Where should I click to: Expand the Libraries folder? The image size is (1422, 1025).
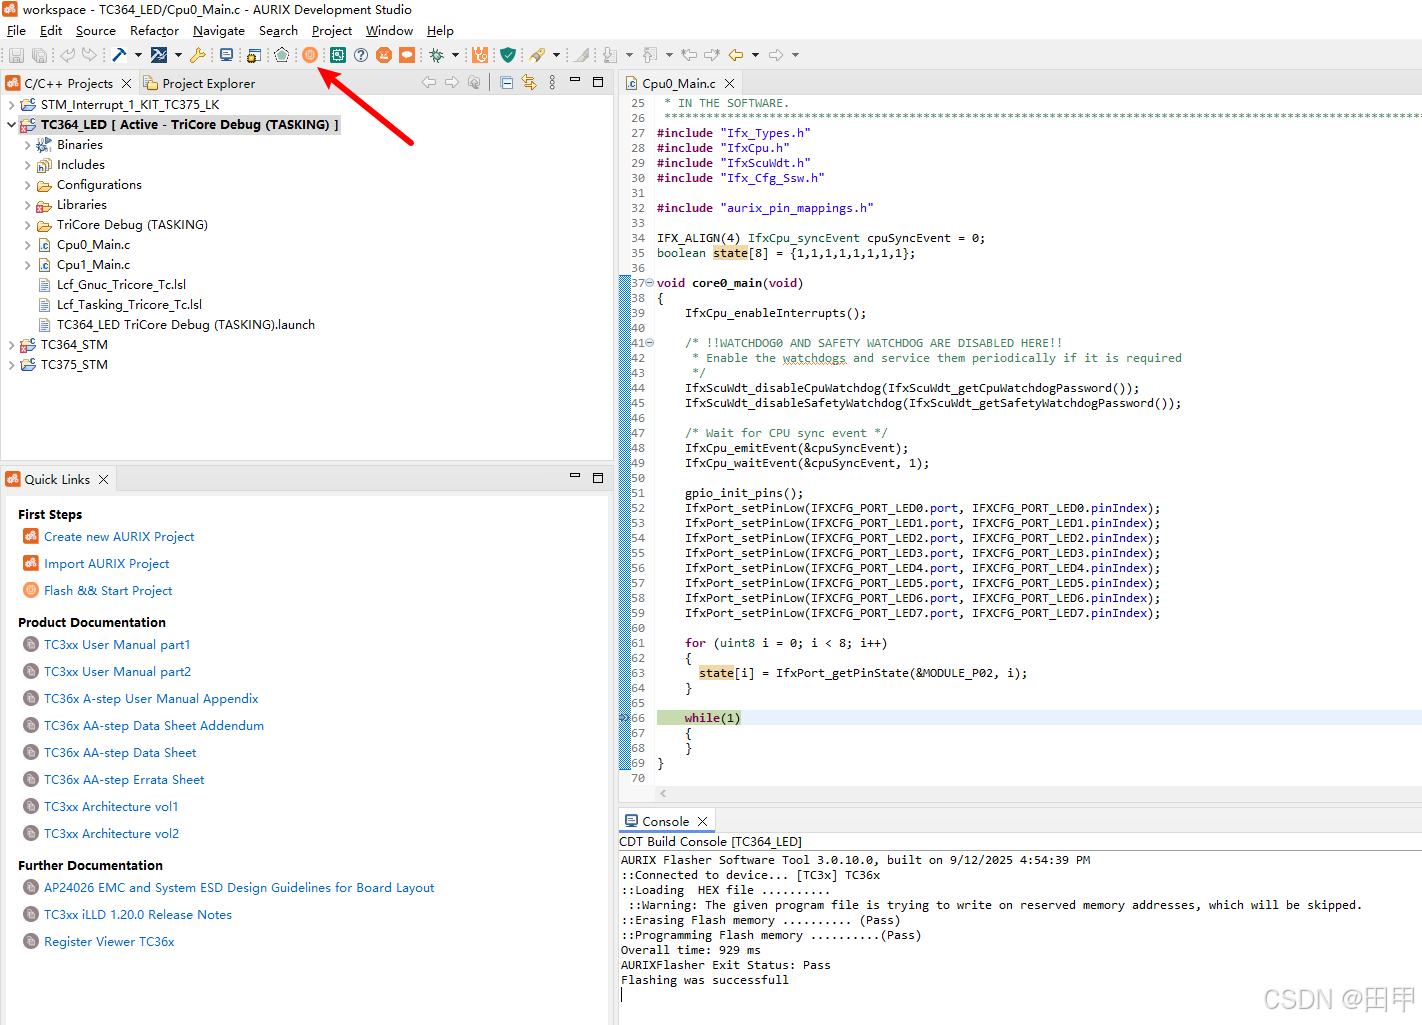[x=27, y=205]
